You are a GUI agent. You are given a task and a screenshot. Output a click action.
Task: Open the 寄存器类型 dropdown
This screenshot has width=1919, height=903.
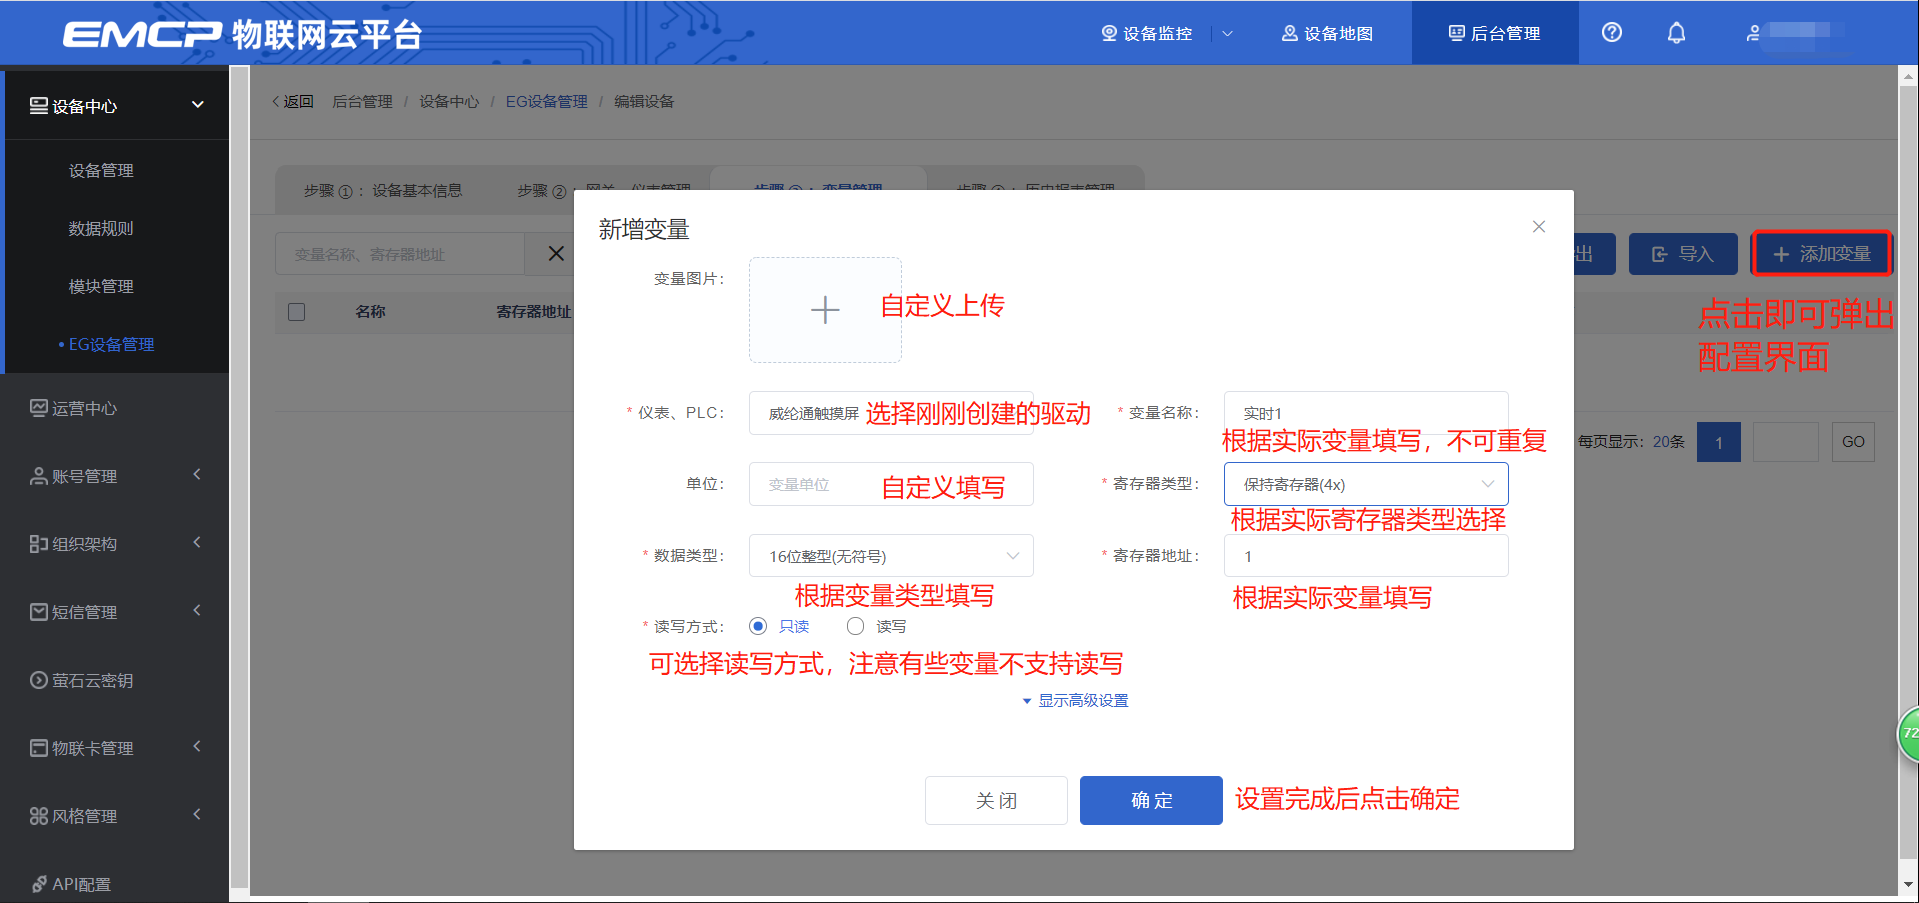tap(1365, 484)
